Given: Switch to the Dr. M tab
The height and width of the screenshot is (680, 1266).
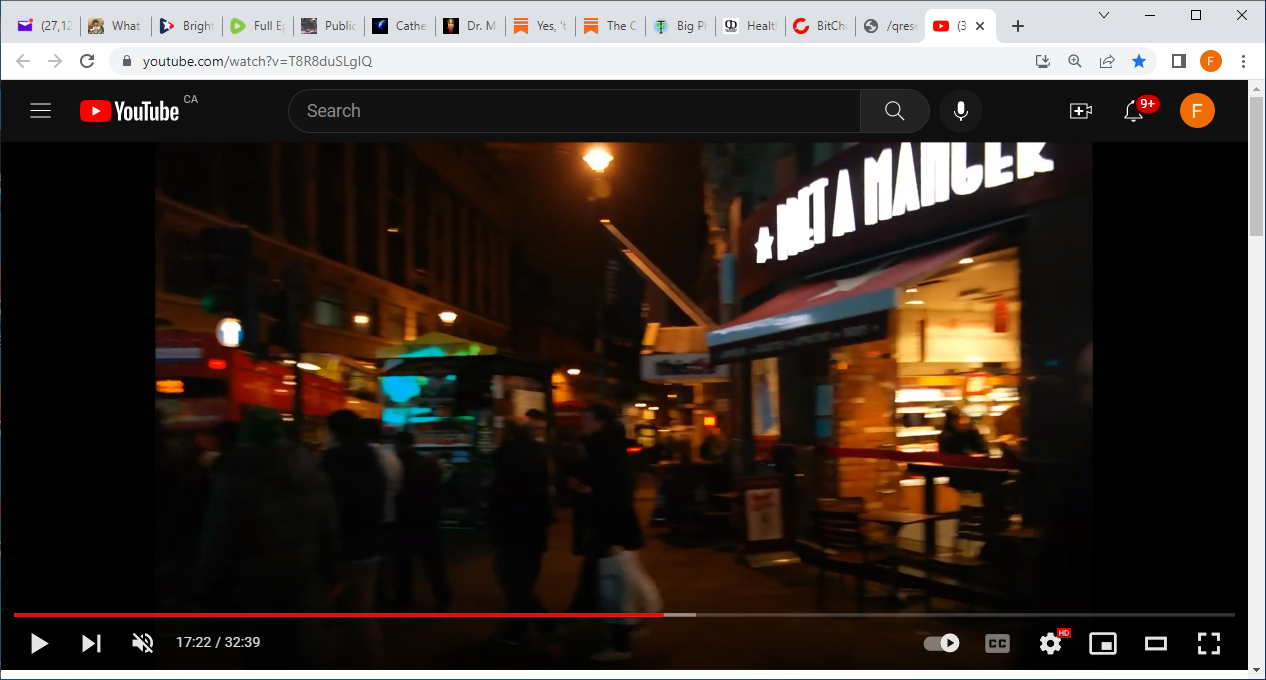Looking at the screenshot, I should [x=470, y=26].
